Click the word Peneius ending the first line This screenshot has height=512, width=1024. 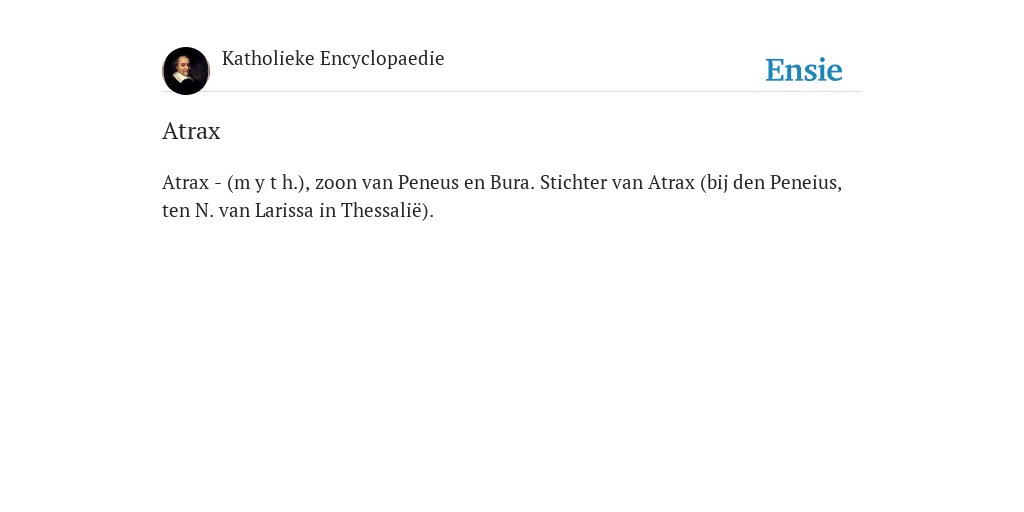[x=806, y=183]
